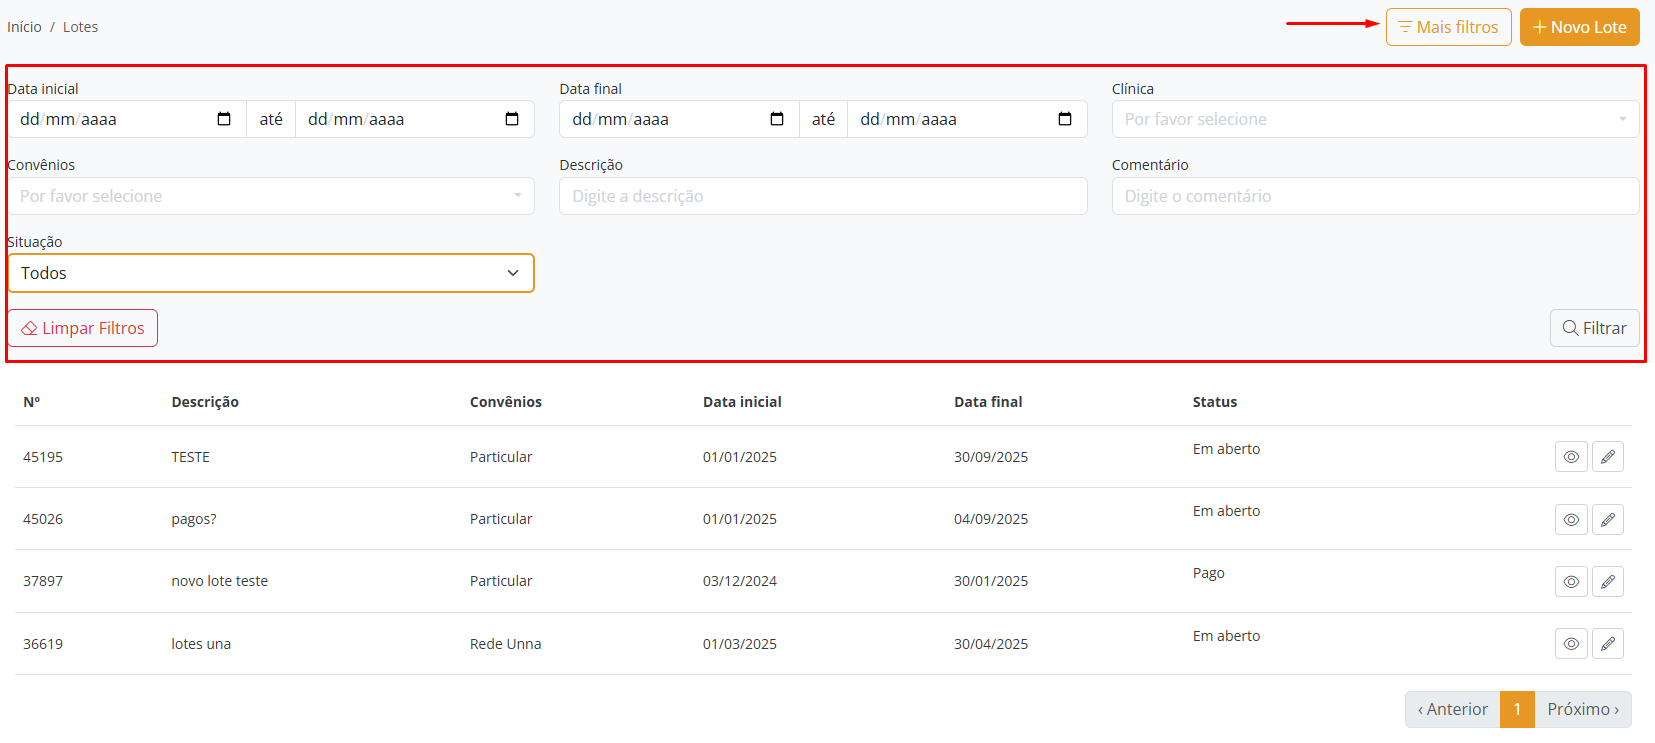Click first Data inicial date input

tap(127, 119)
